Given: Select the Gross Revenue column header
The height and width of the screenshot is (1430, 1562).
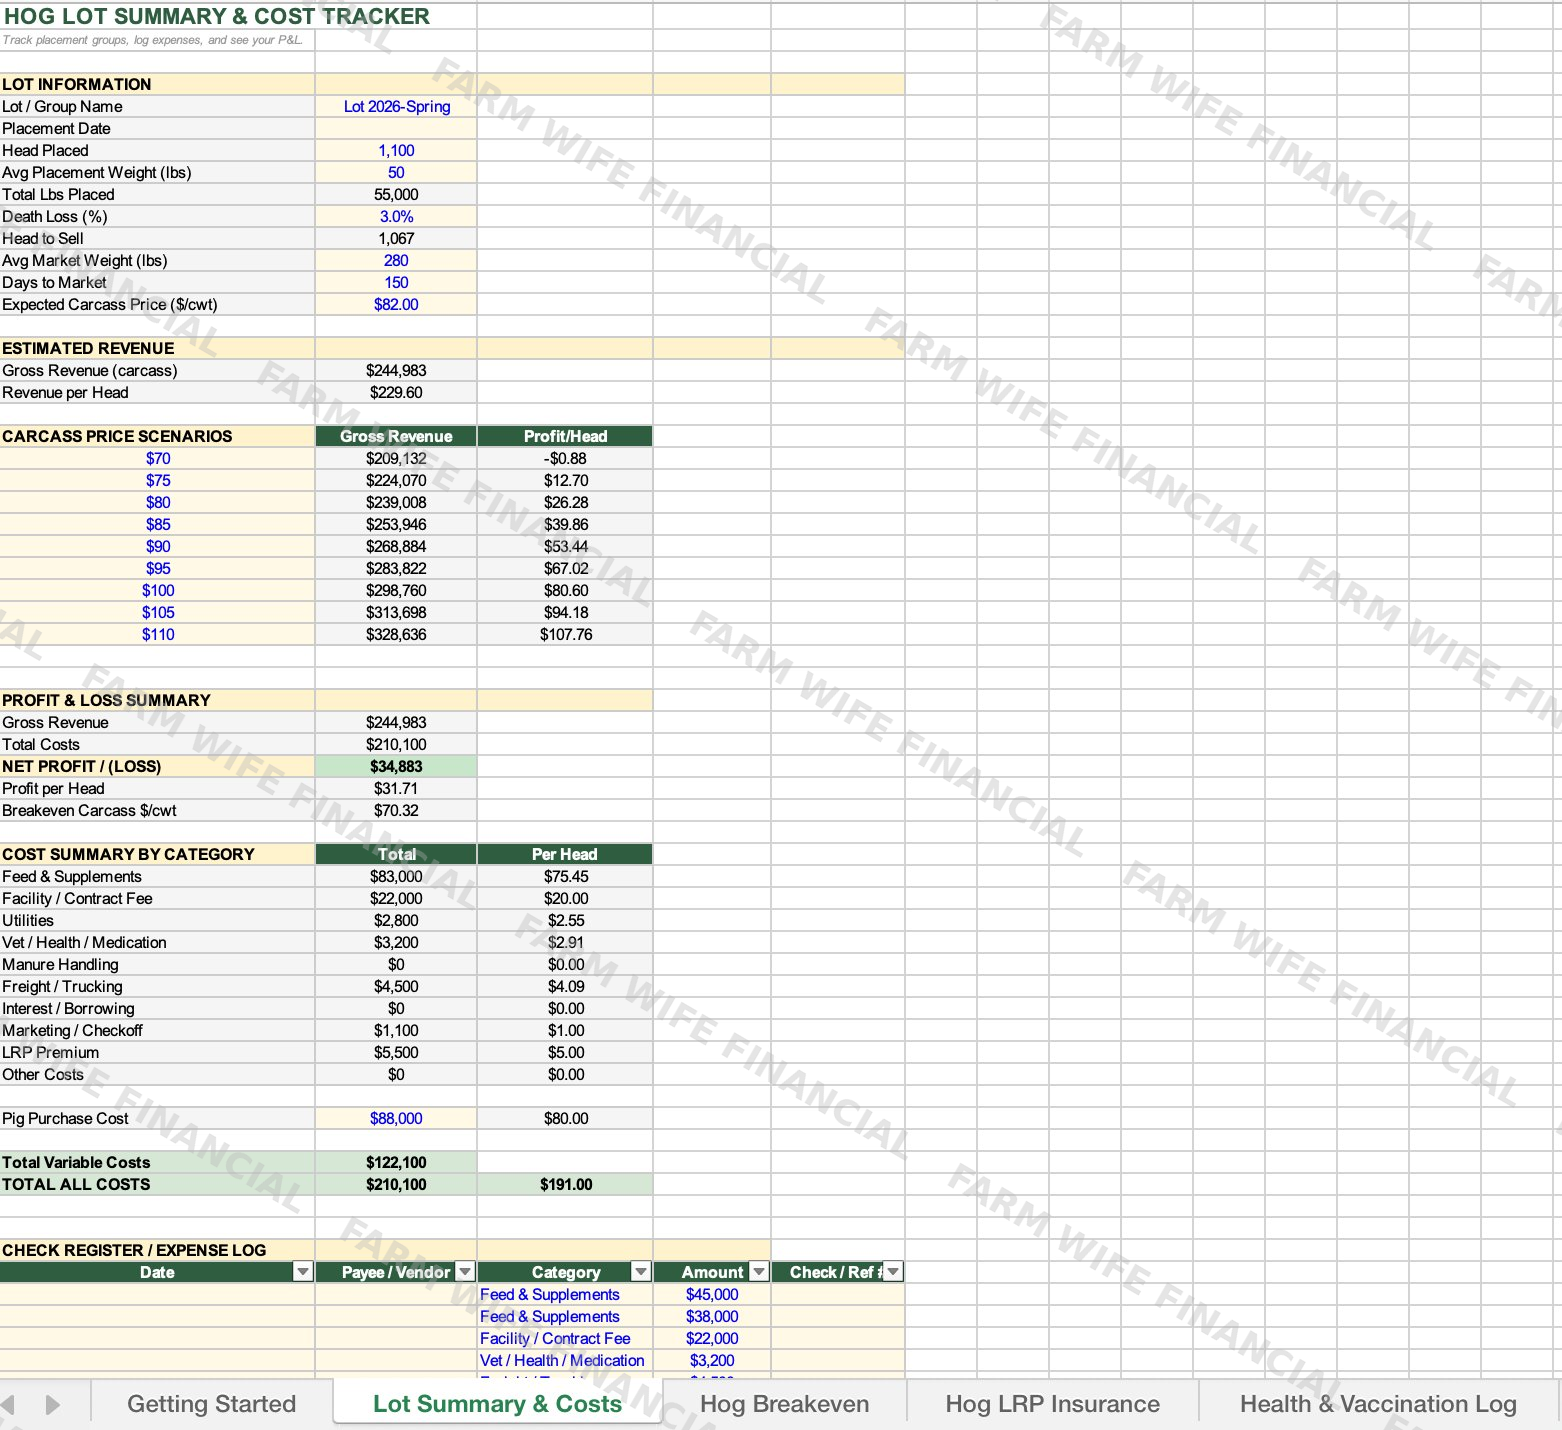Looking at the screenshot, I should pos(396,437).
